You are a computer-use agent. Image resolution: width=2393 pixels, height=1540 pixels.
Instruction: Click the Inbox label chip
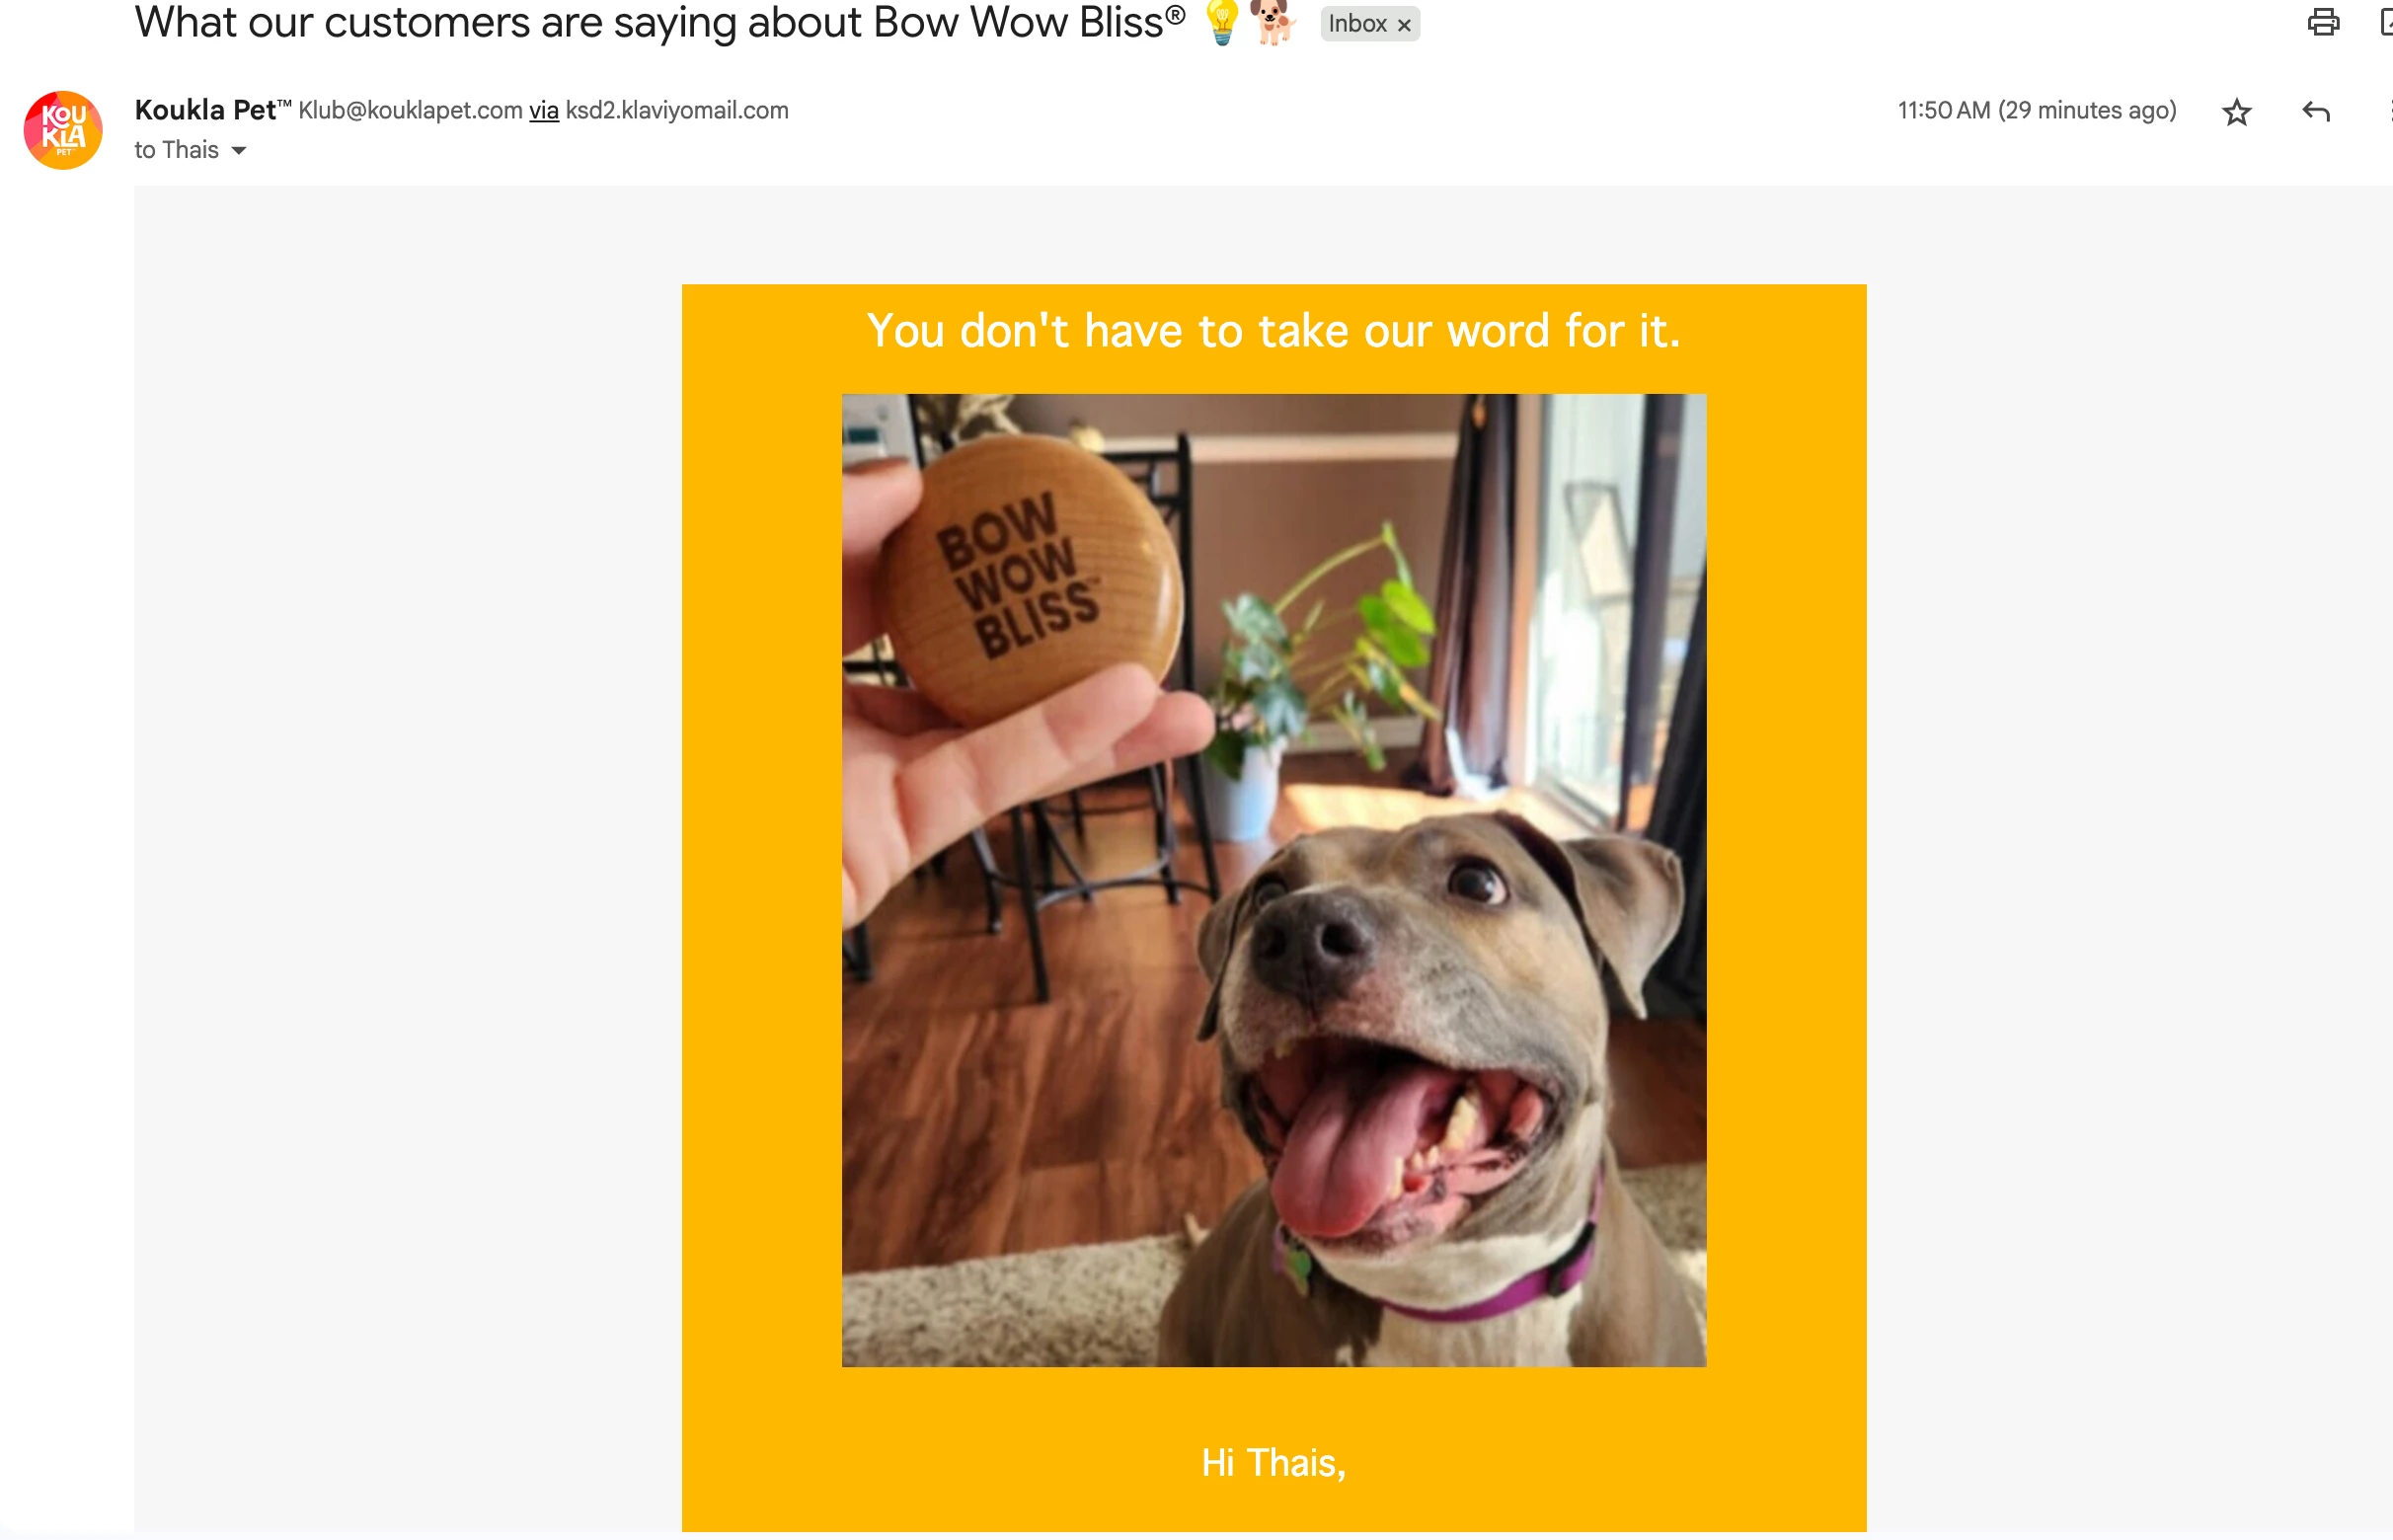[1357, 24]
